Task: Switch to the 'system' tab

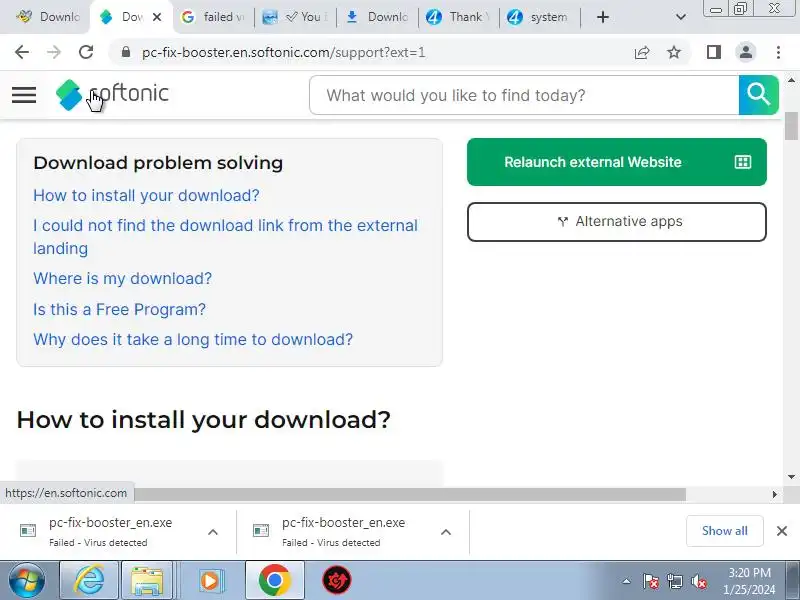Action: [540, 17]
